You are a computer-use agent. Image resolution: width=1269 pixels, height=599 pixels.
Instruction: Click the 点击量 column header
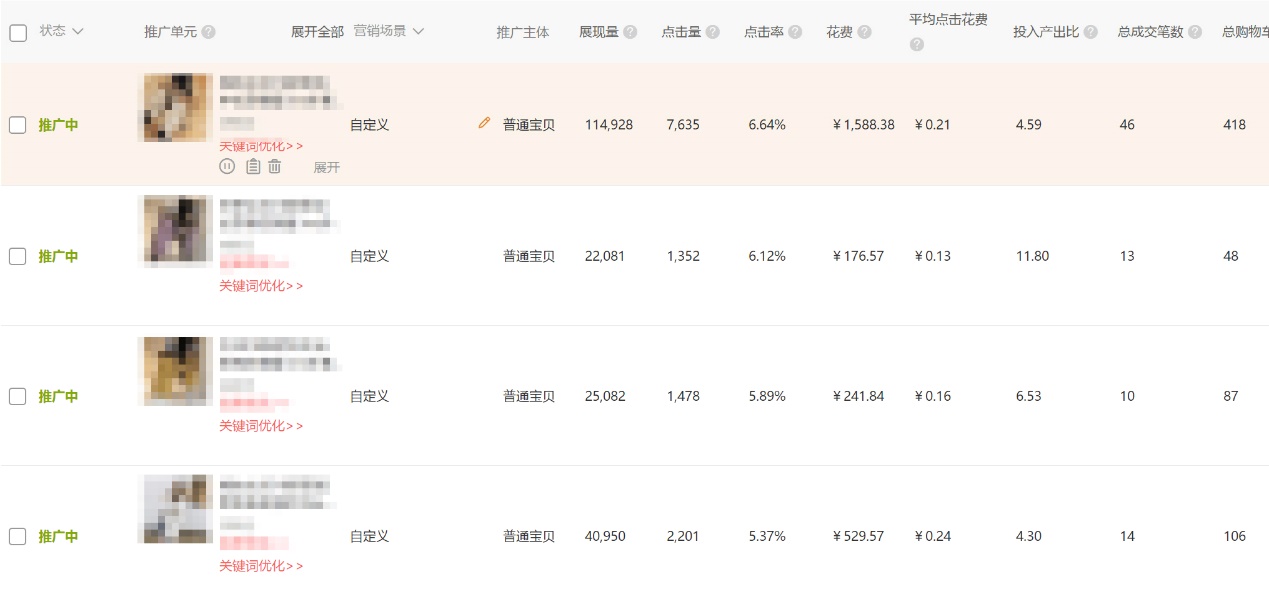[681, 32]
